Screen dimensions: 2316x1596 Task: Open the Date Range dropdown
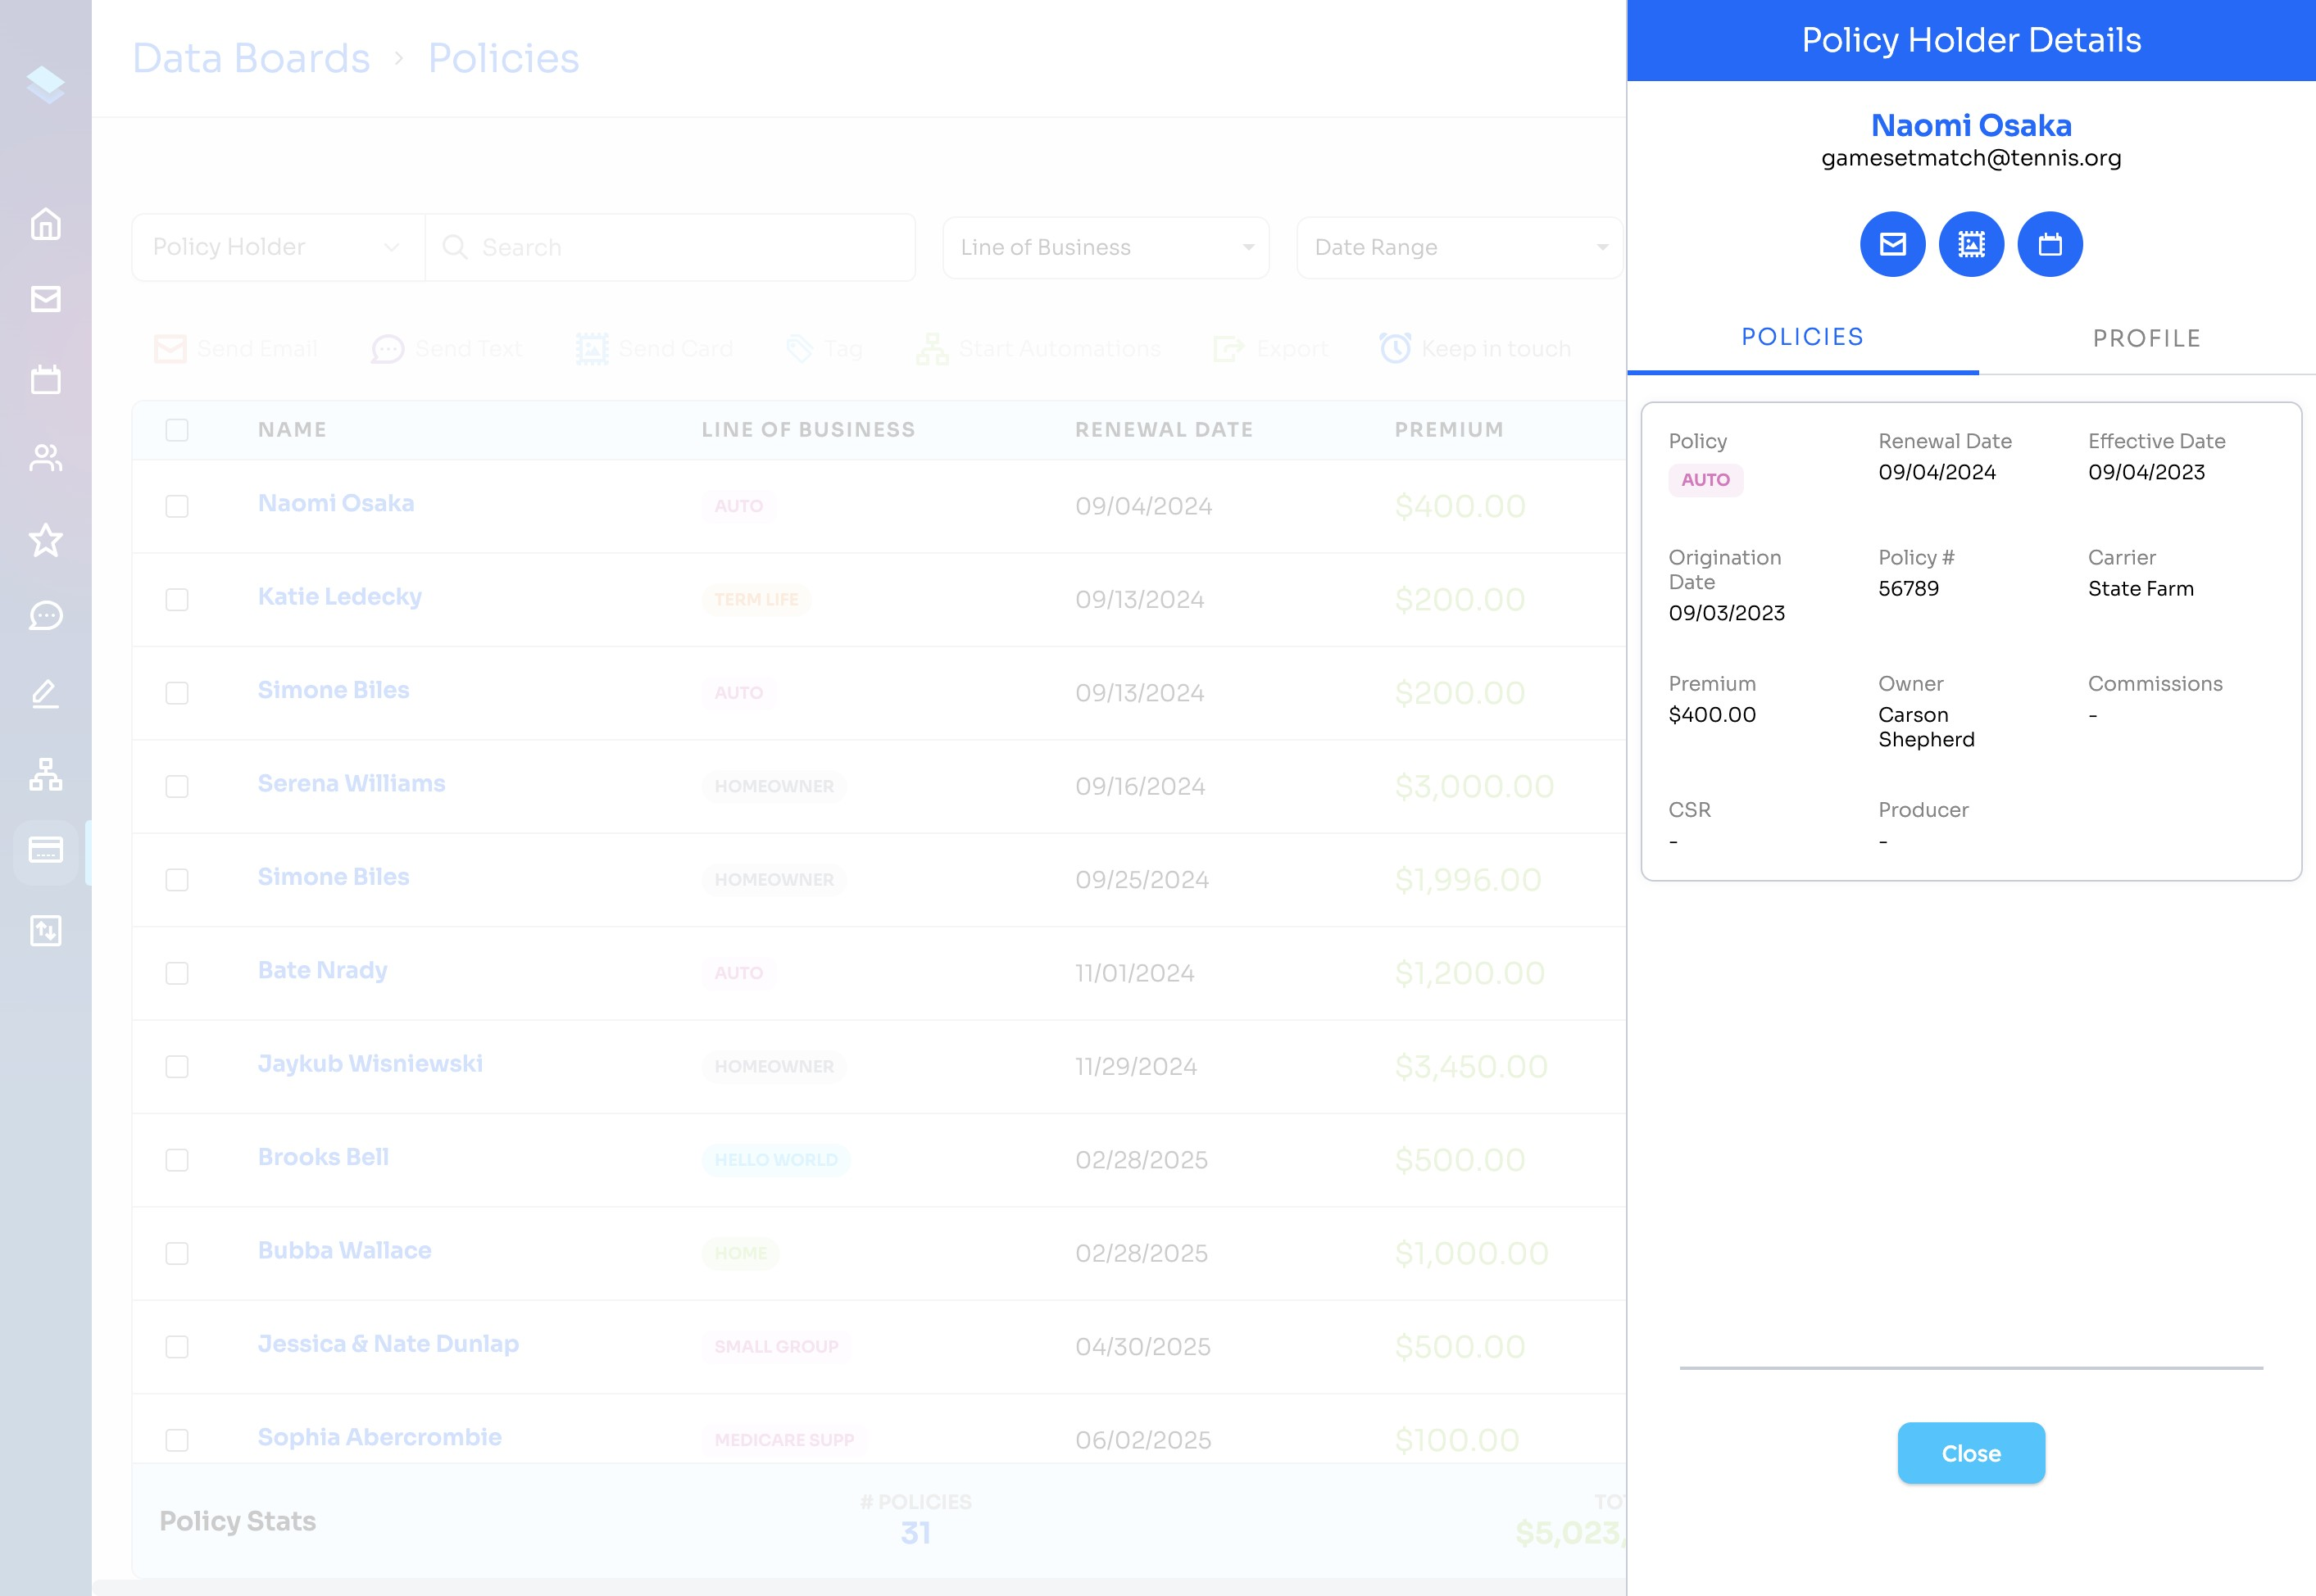coord(1460,247)
